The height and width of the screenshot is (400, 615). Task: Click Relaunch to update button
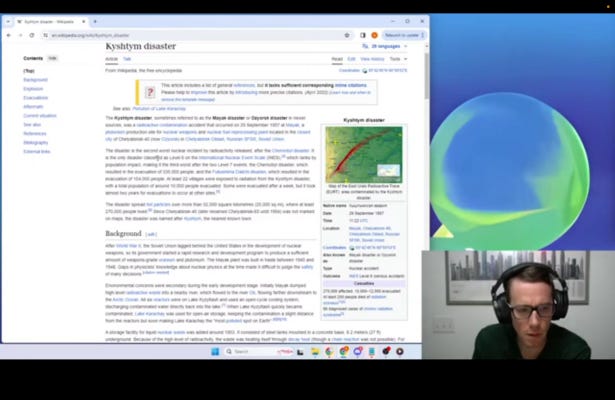coord(402,35)
